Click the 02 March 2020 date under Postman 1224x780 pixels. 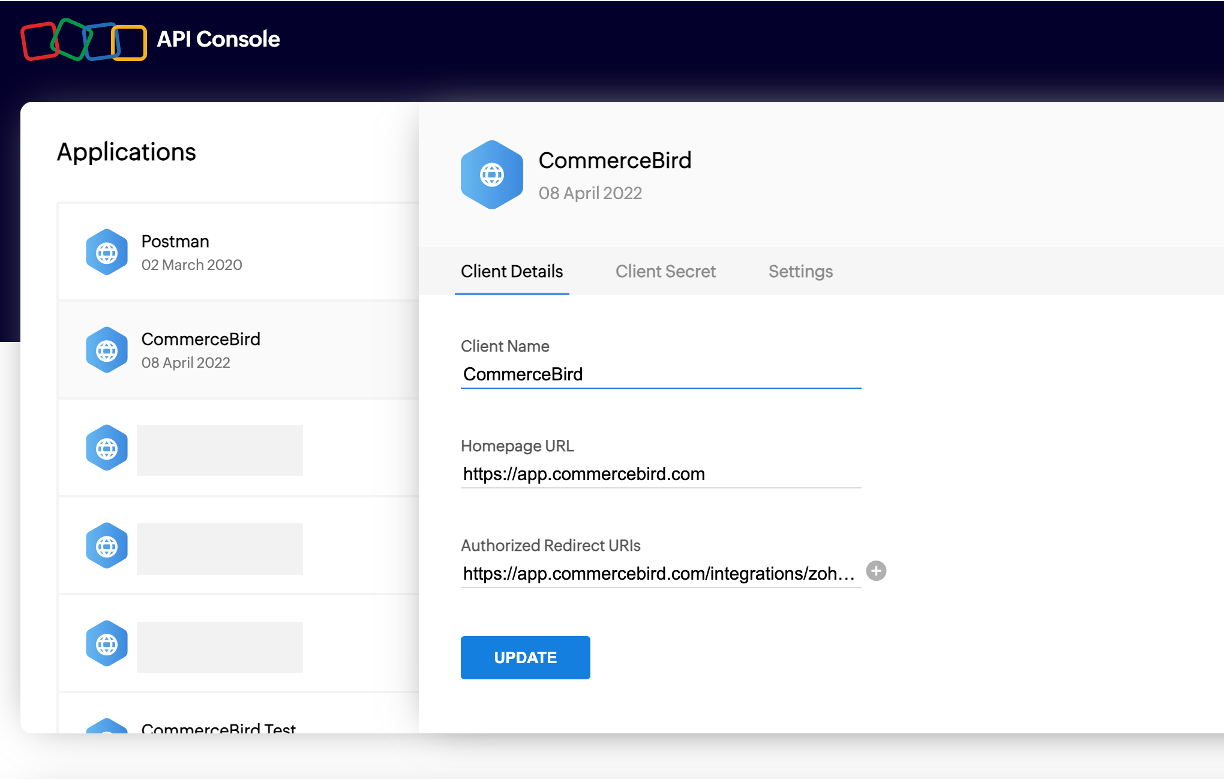coord(192,265)
